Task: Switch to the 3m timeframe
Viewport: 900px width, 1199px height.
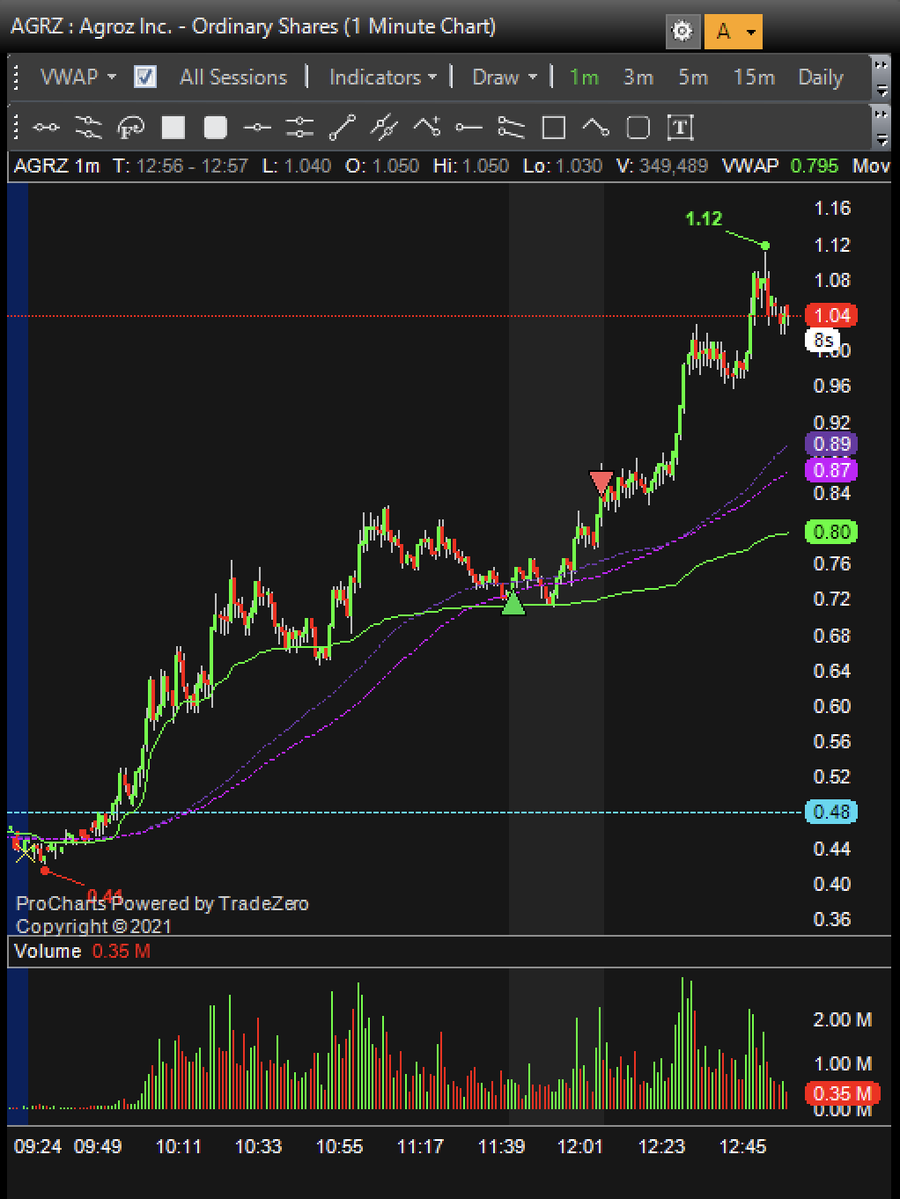Action: pyautogui.click(x=638, y=77)
